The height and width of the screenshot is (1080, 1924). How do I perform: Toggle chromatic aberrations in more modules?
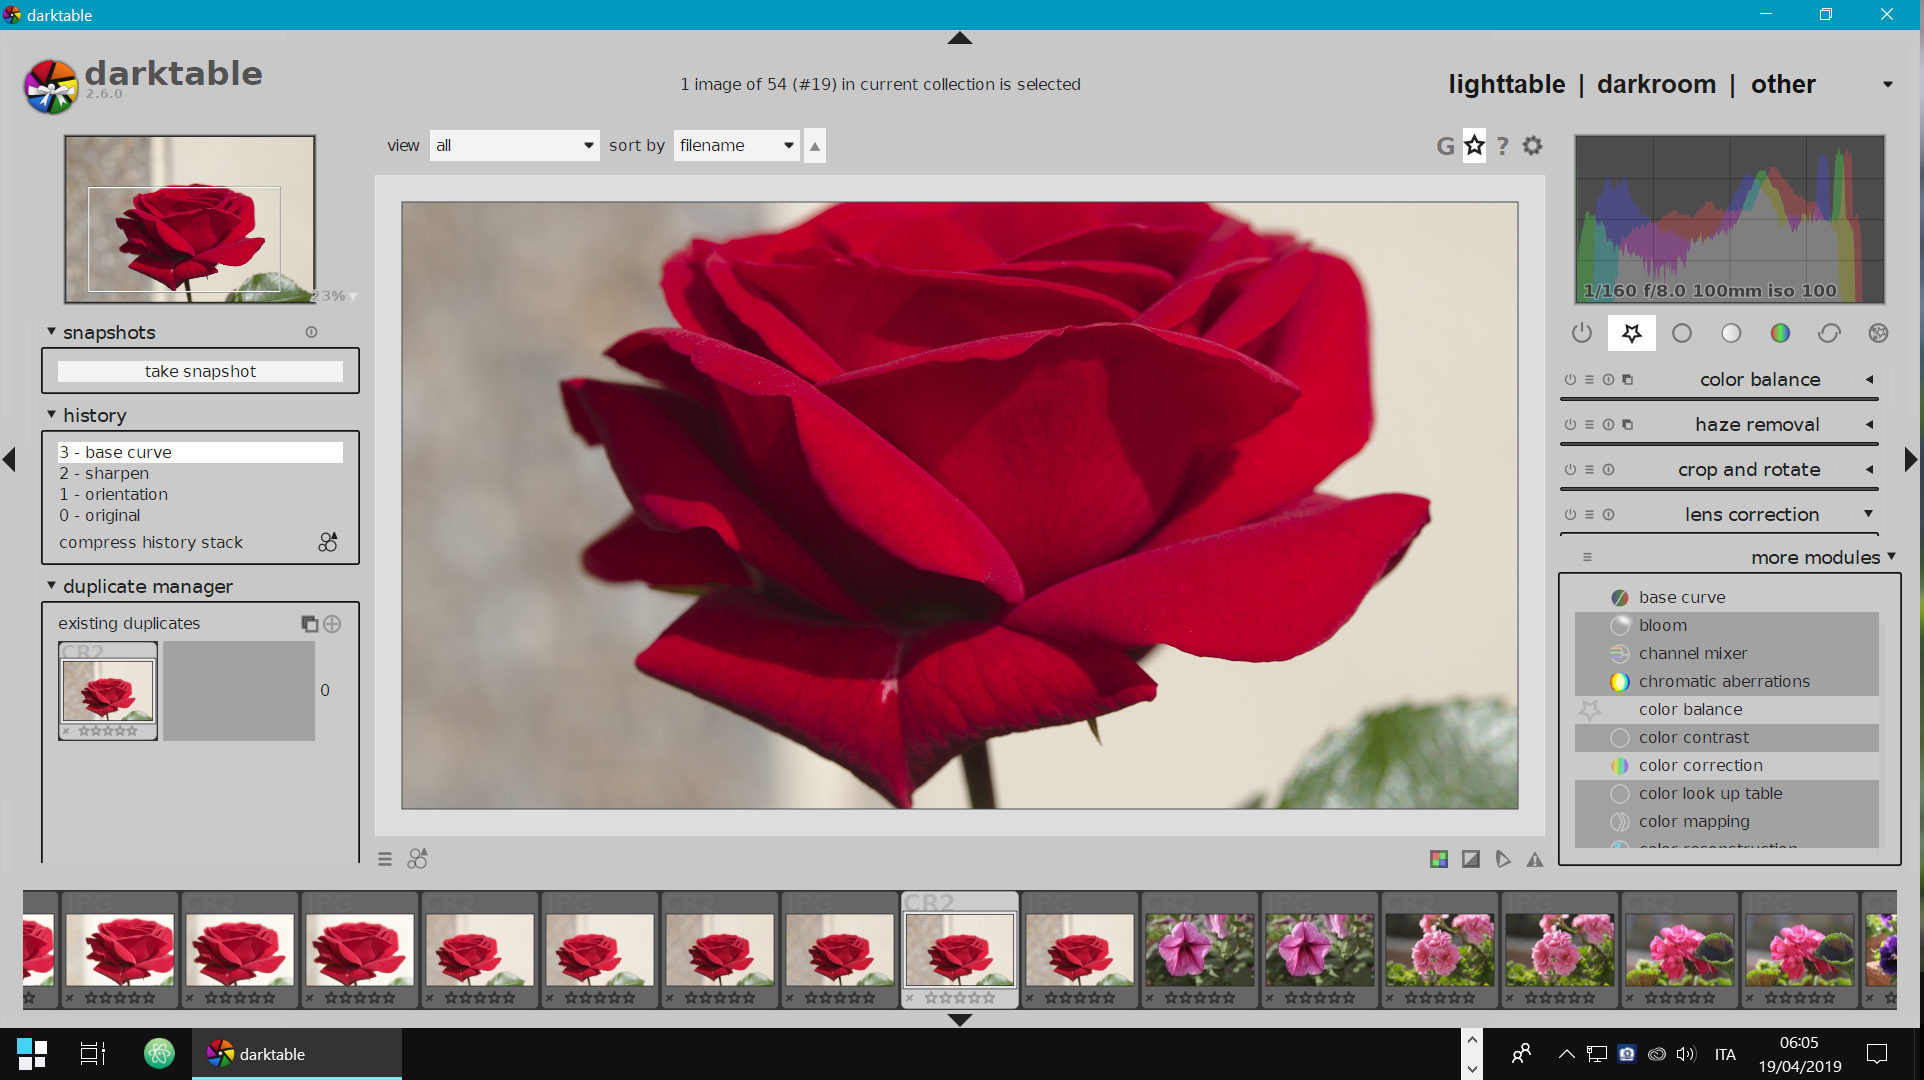click(x=1727, y=681)
